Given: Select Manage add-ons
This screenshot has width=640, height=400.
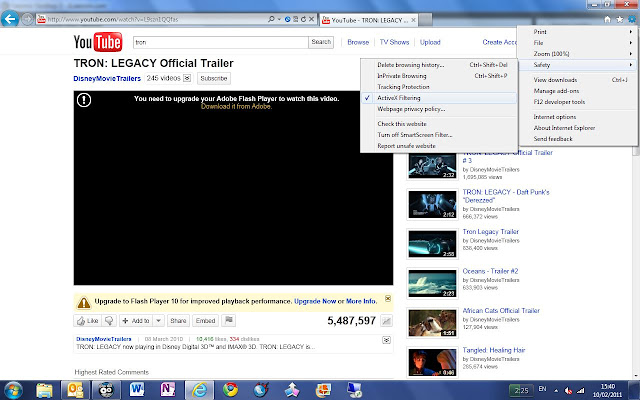Looking at the screenshot, I should (578, 91).
